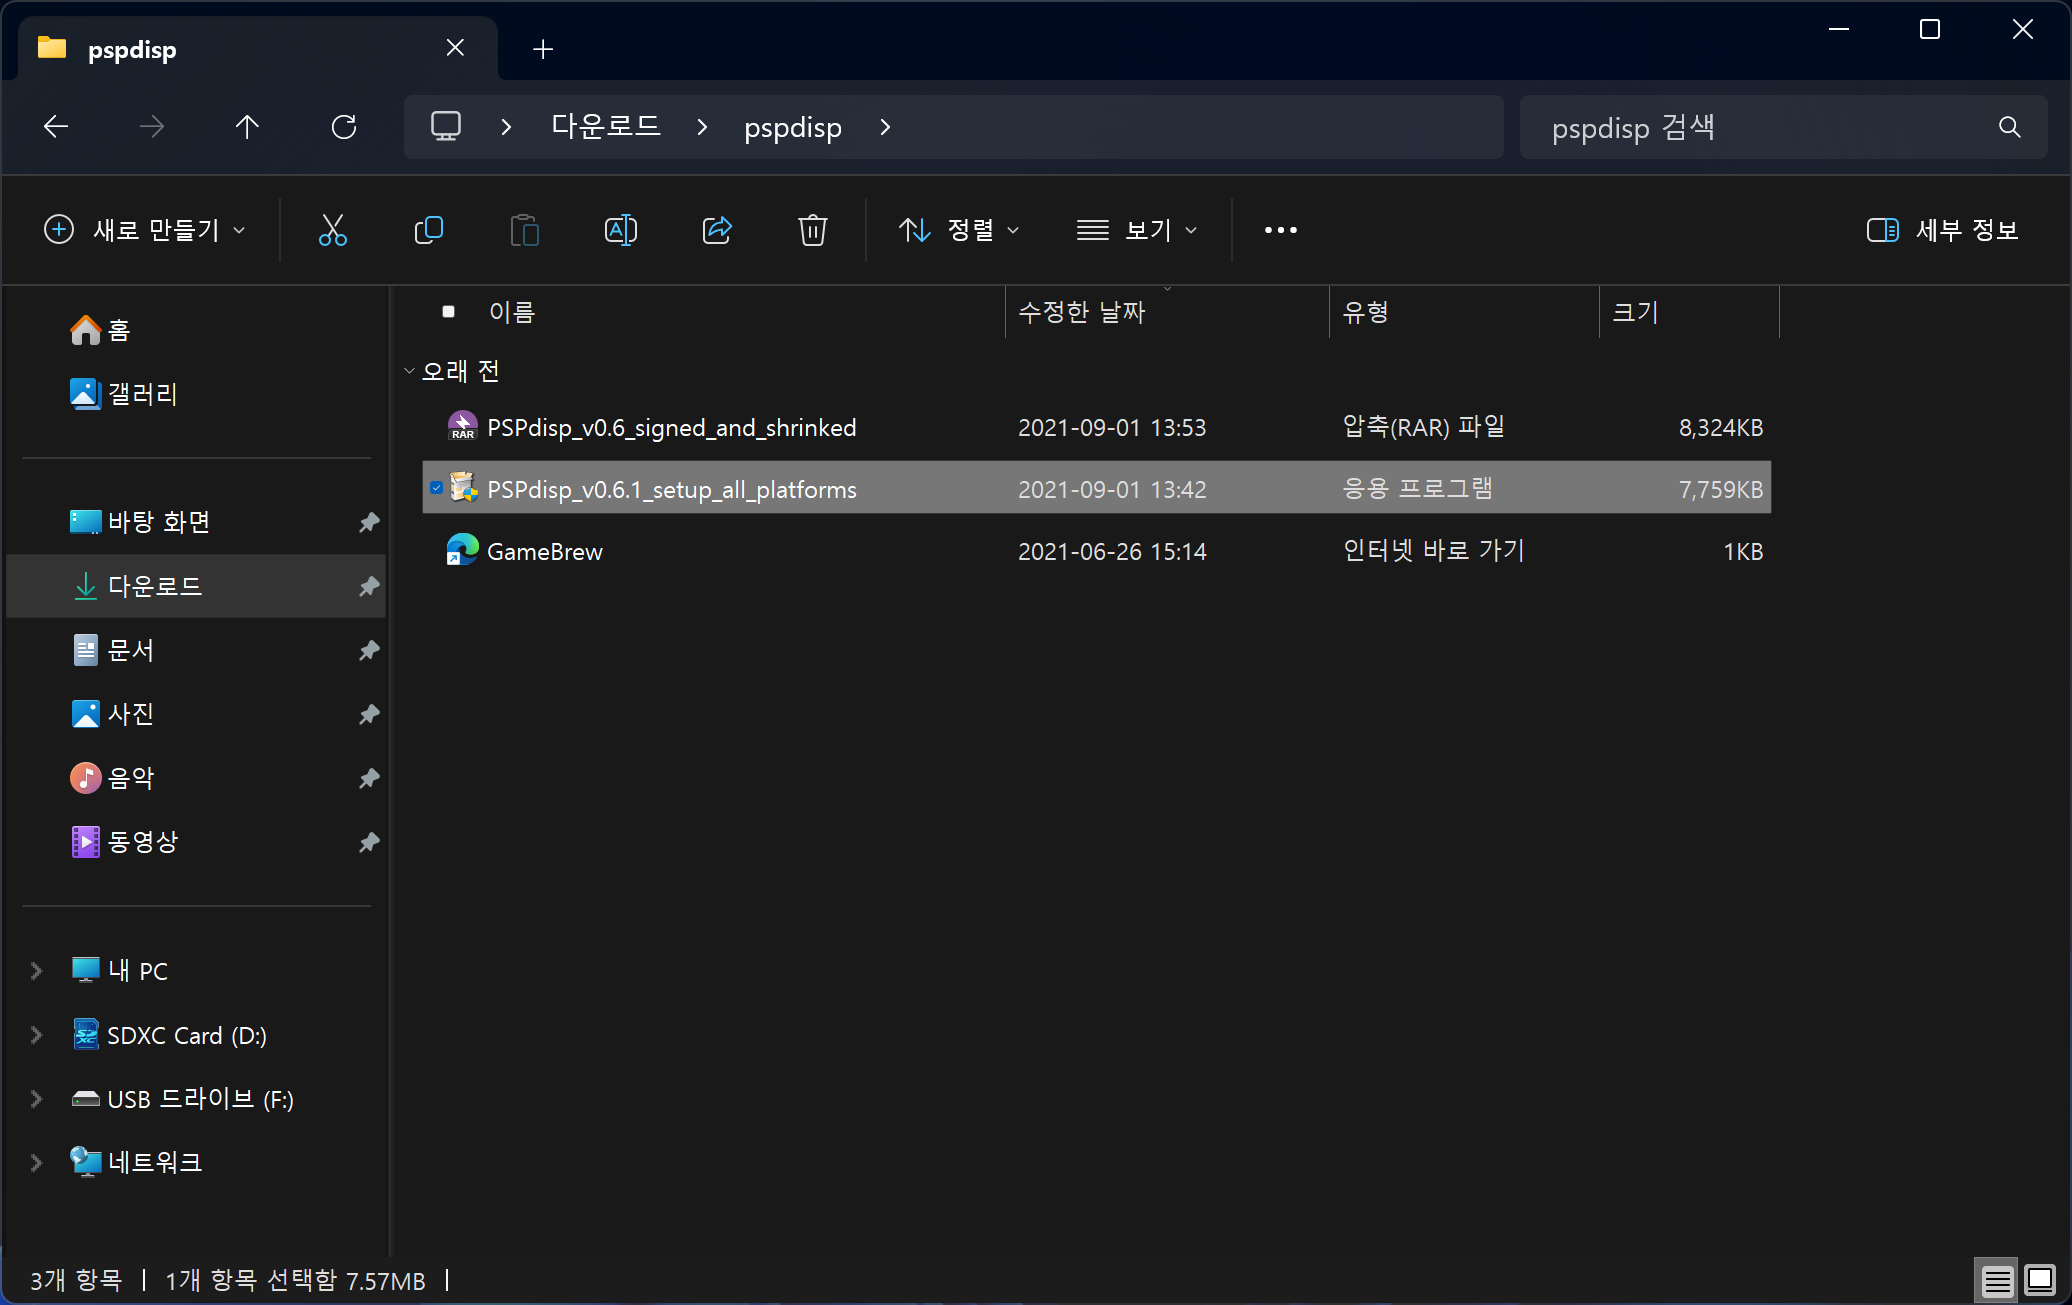Open the three-dot more options menu

click(1280, 230)
